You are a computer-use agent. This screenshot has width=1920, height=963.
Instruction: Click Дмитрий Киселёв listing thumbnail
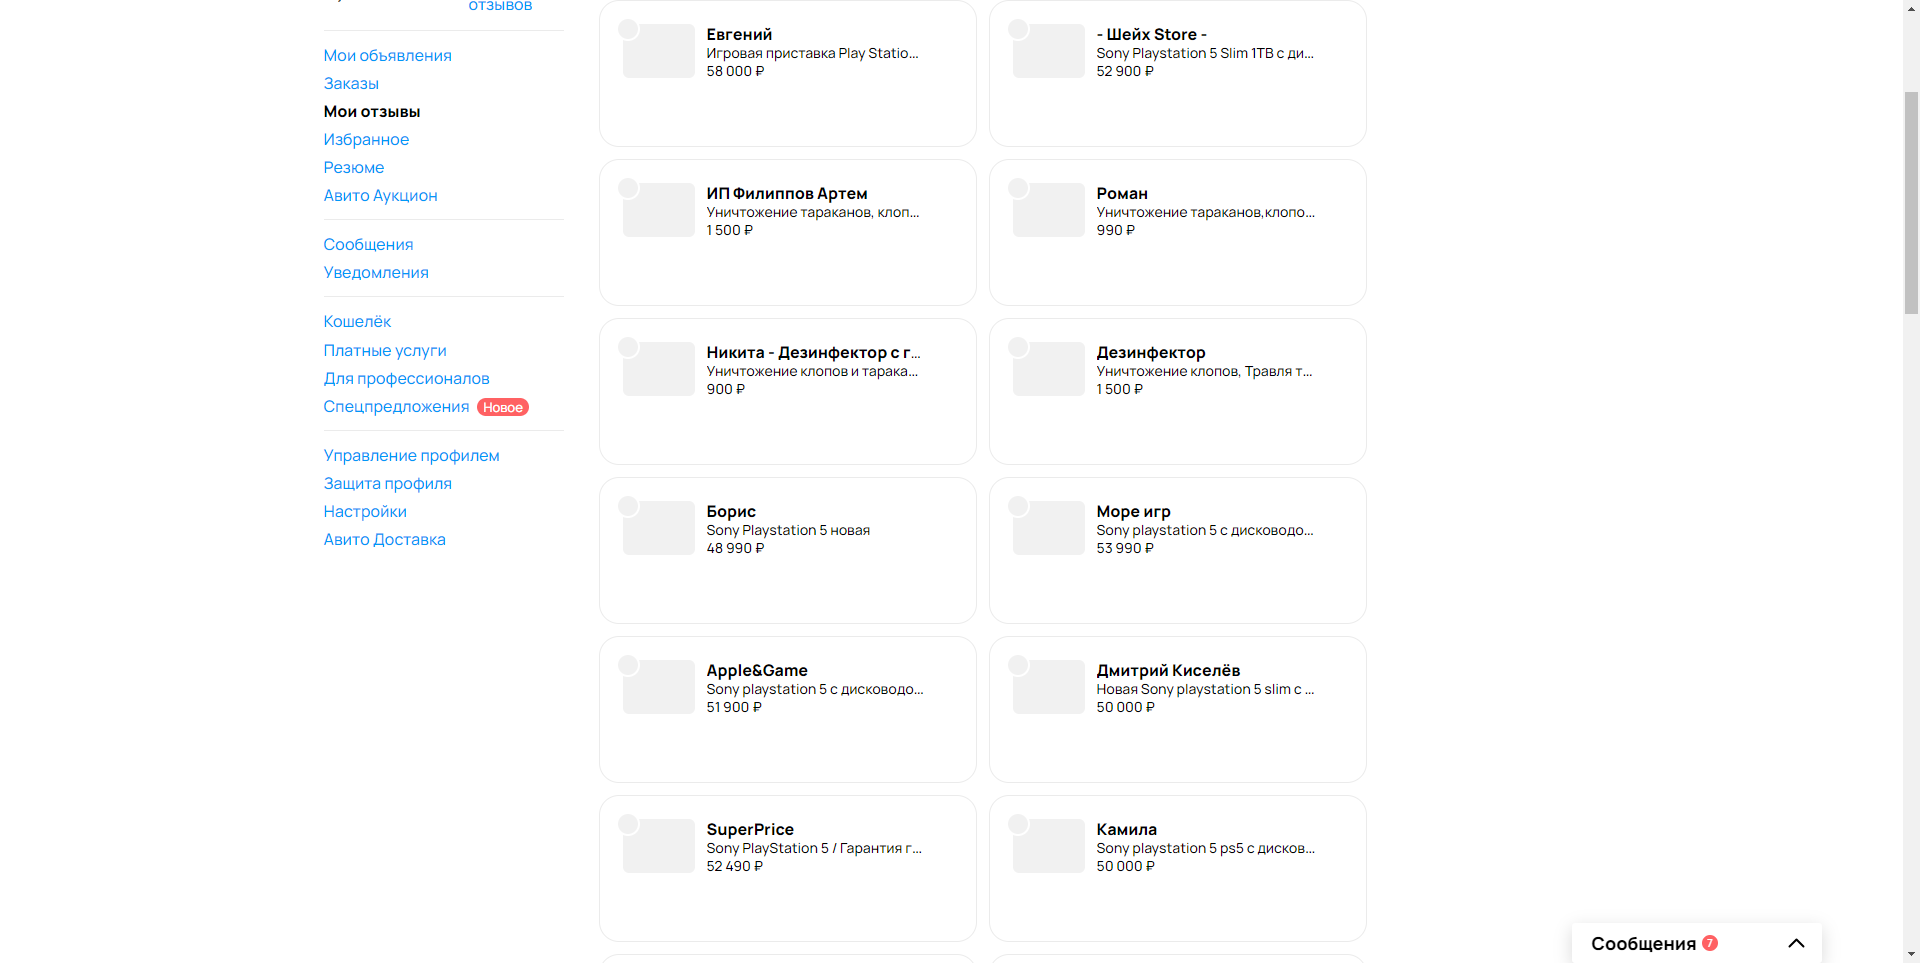click(1048, 687)
